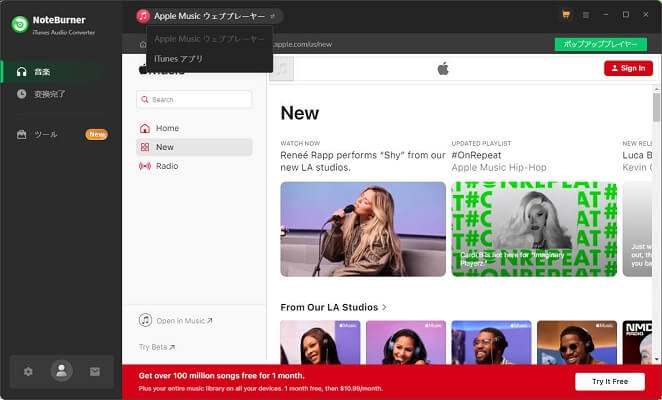Choose the greyed Apple Music web player option

click(209, 39)
